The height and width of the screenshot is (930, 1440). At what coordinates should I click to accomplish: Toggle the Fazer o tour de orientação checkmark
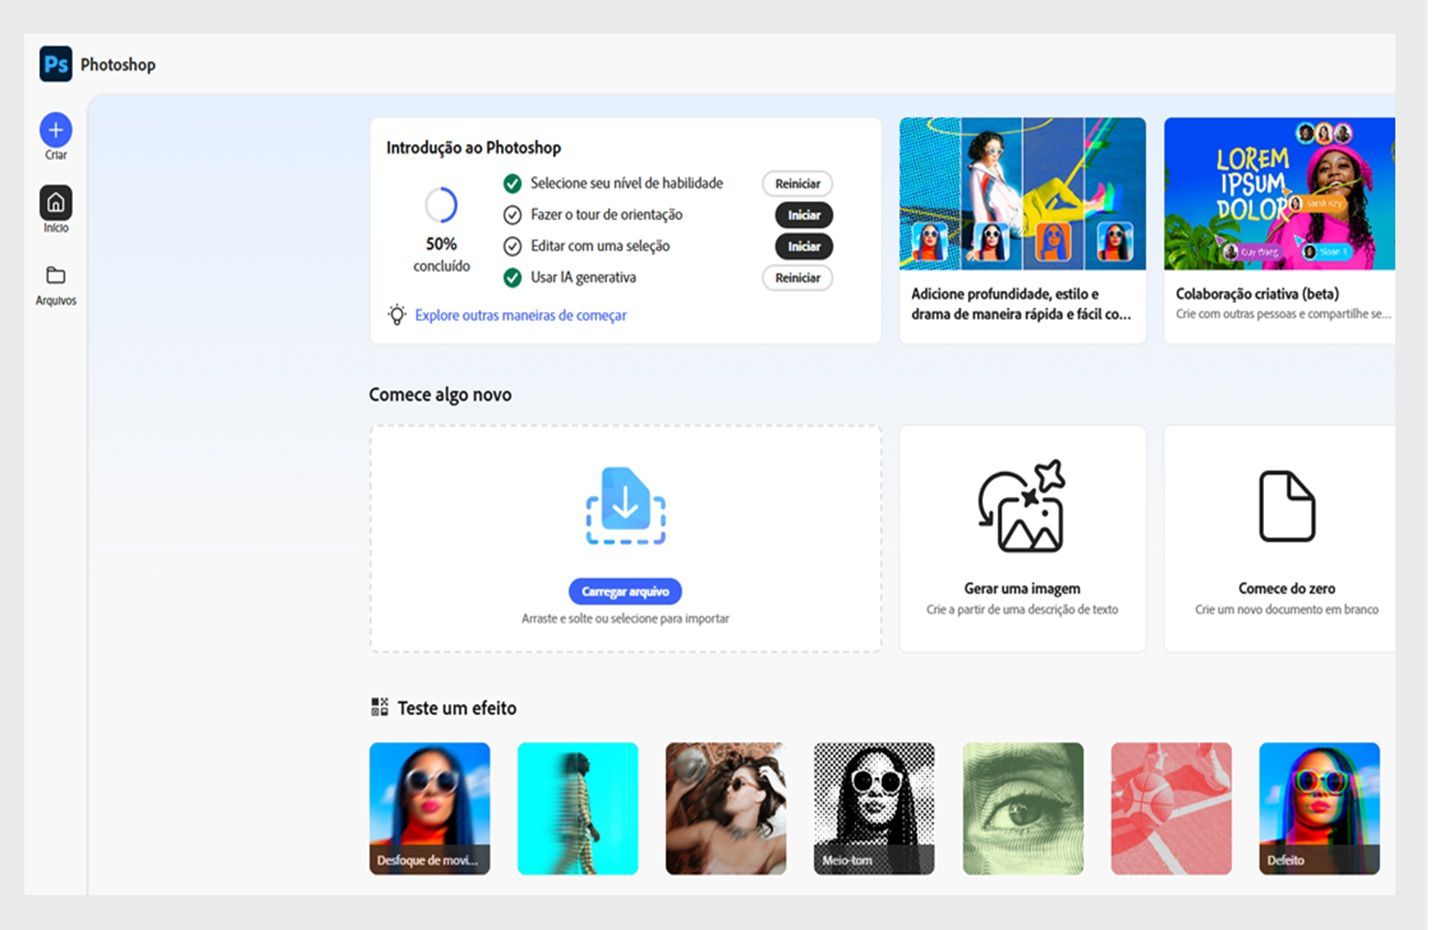tap(513, 214)
